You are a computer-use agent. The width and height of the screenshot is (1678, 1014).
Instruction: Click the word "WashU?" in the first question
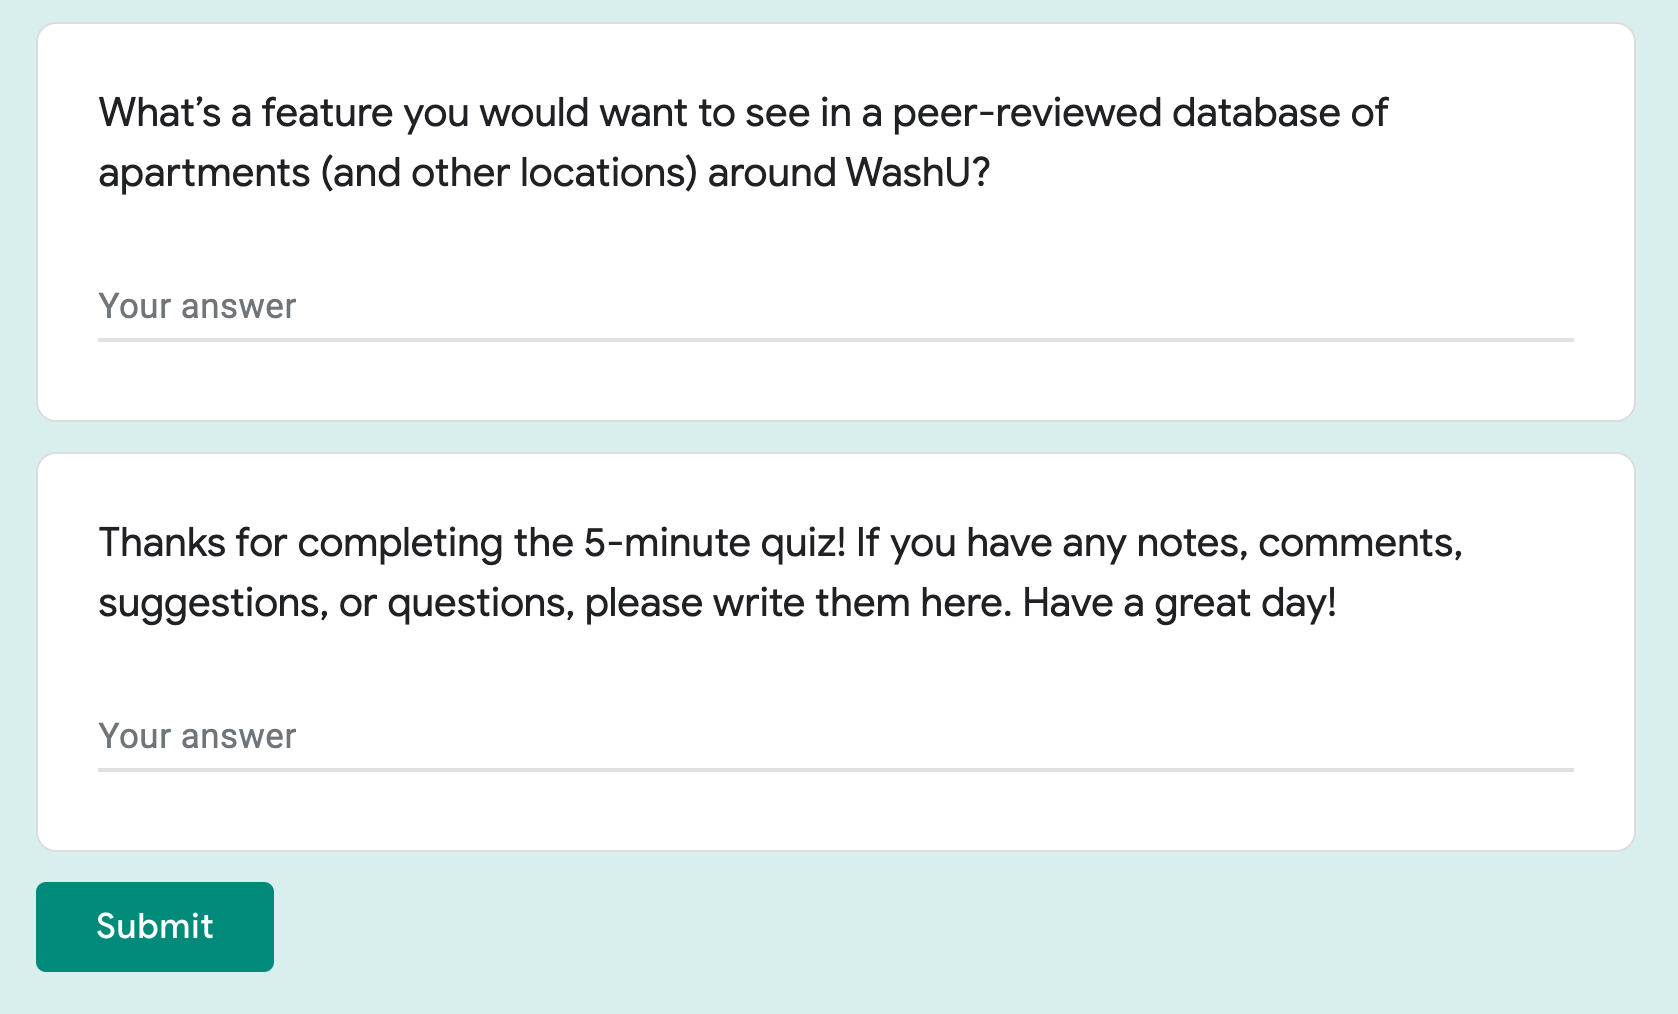tap(918, 173)
